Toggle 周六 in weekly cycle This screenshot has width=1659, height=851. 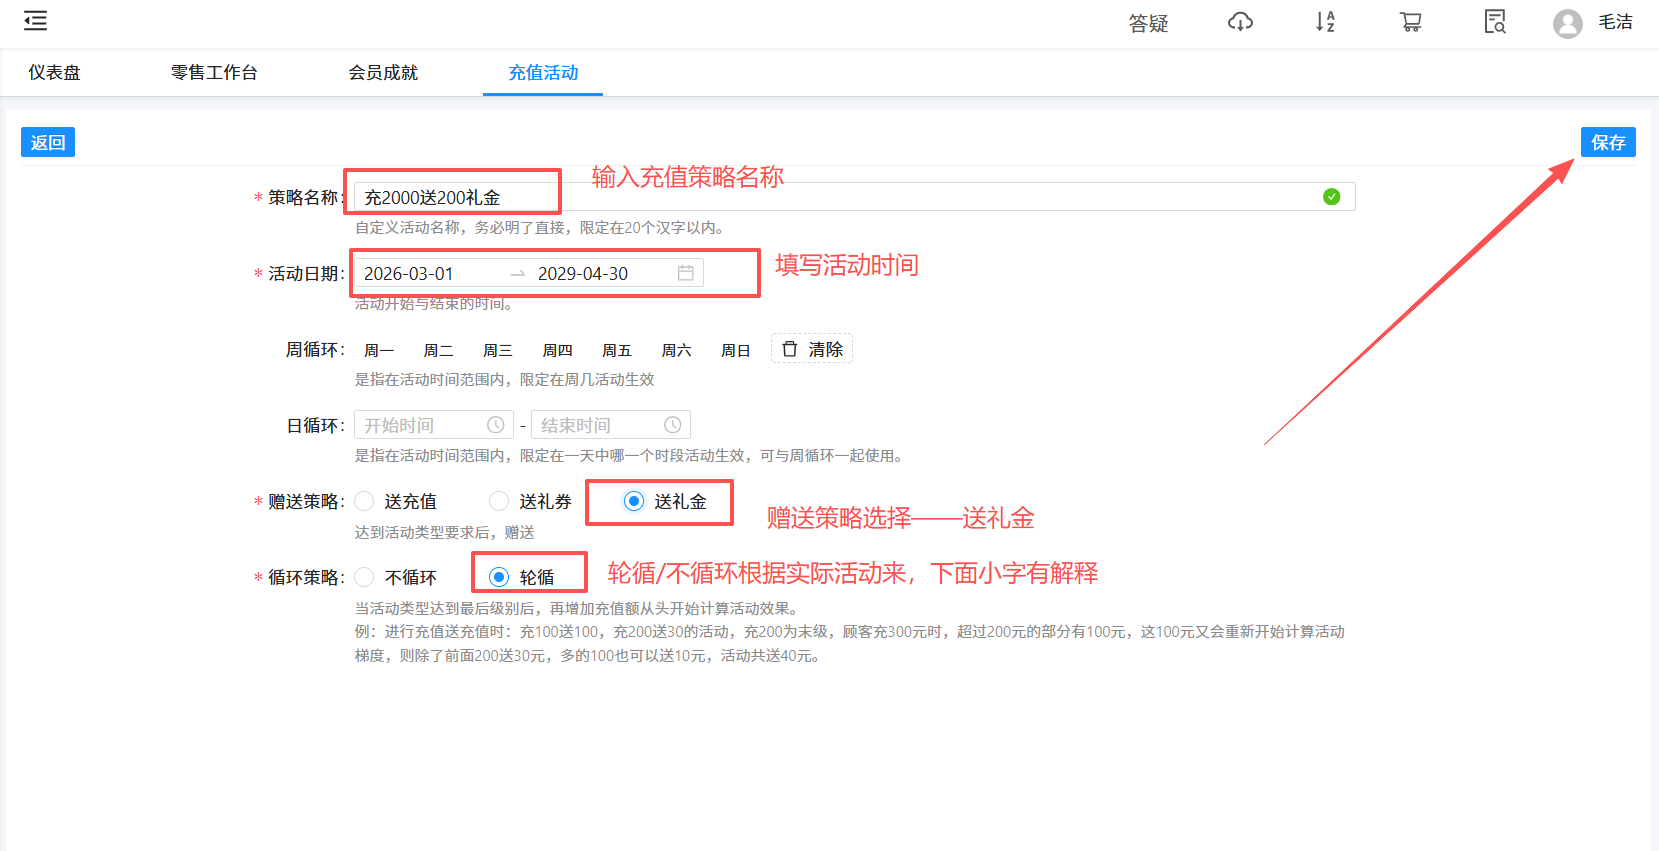[676, 350]
